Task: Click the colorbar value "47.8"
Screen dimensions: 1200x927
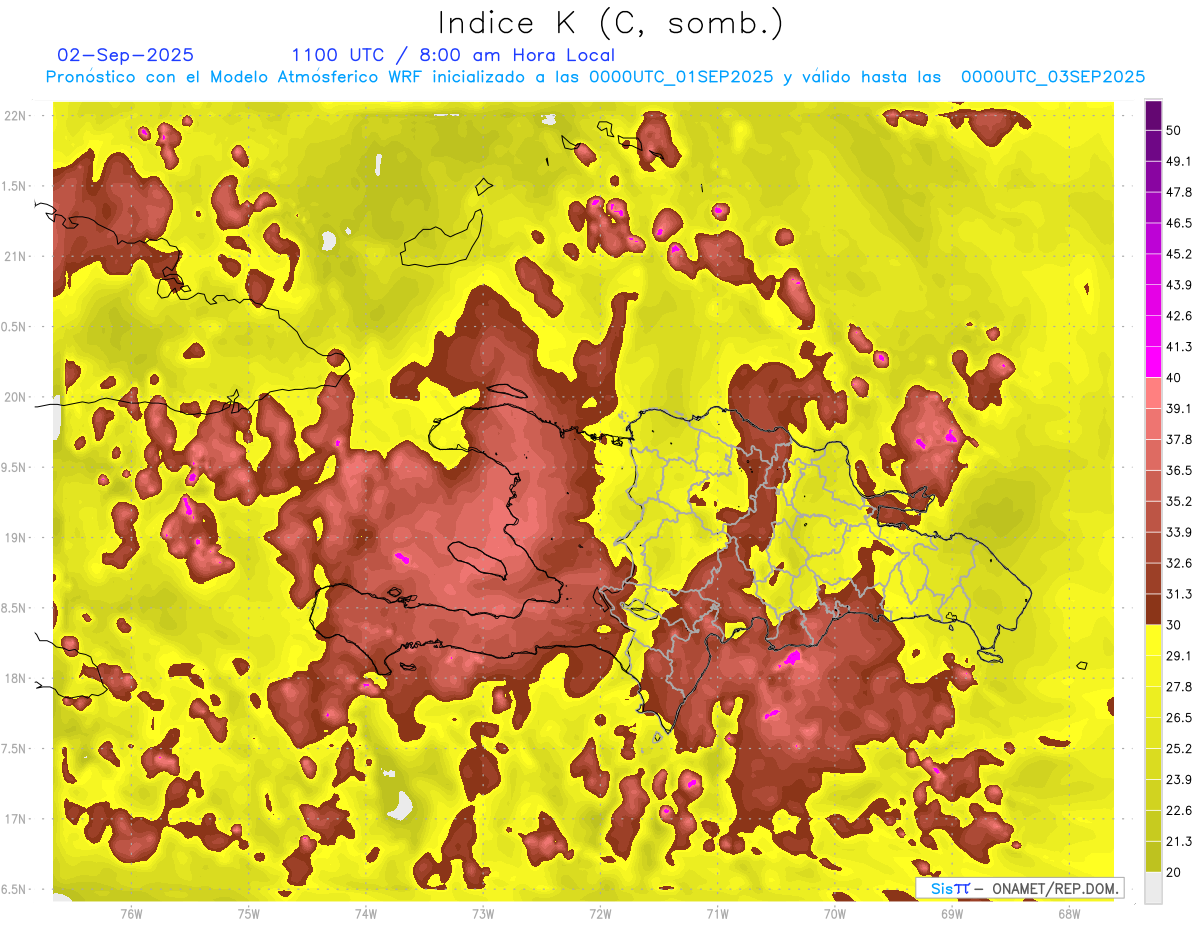Action: tap(1178, 192)
